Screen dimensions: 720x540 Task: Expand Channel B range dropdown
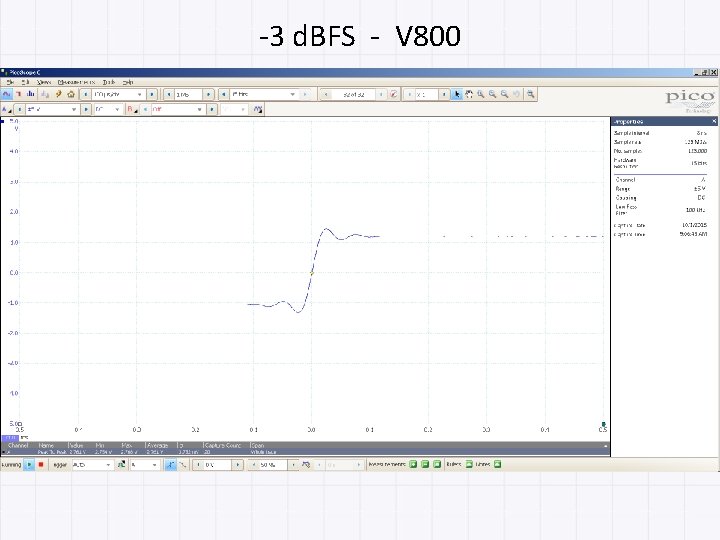pyautogui.click(x=199, y=109)
